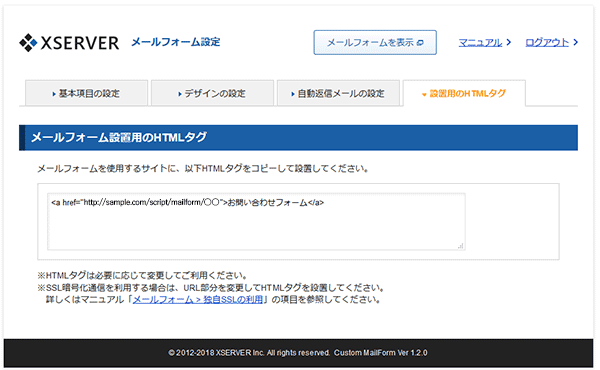The image size is (600, 370).
Task: Click the external-window icon in メールフォームを表示
Action: 420,42
